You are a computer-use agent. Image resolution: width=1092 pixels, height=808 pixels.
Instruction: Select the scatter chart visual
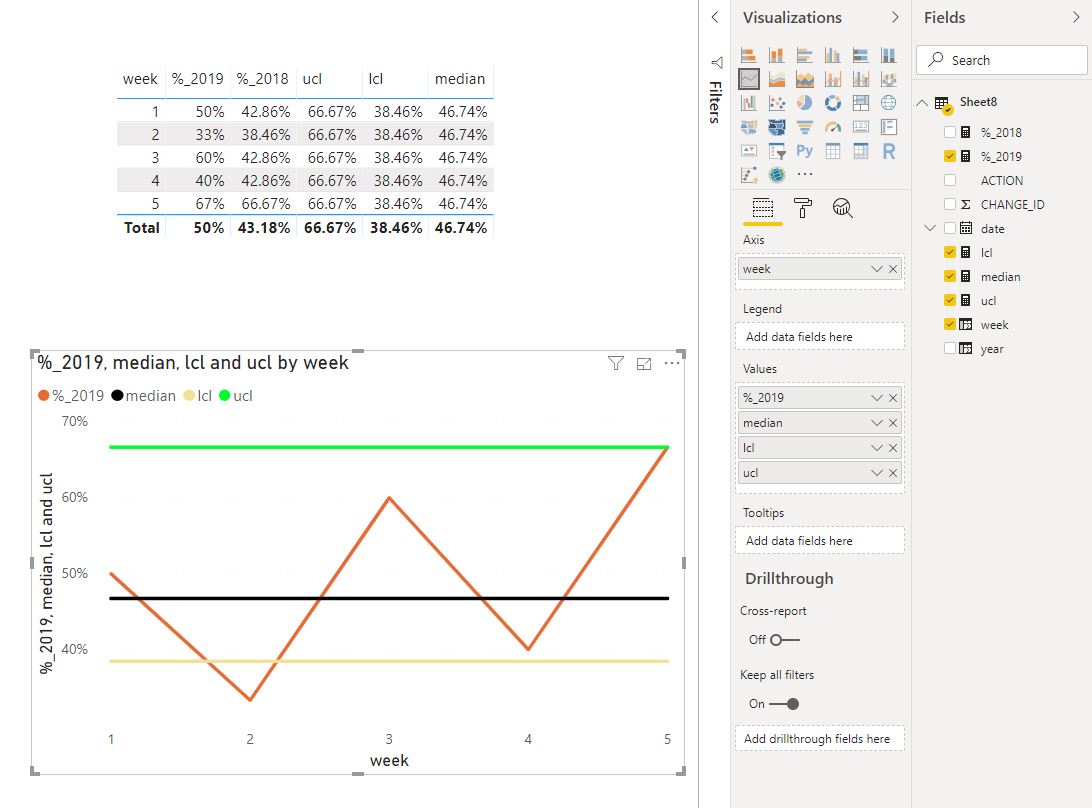[x=777, y=103]
